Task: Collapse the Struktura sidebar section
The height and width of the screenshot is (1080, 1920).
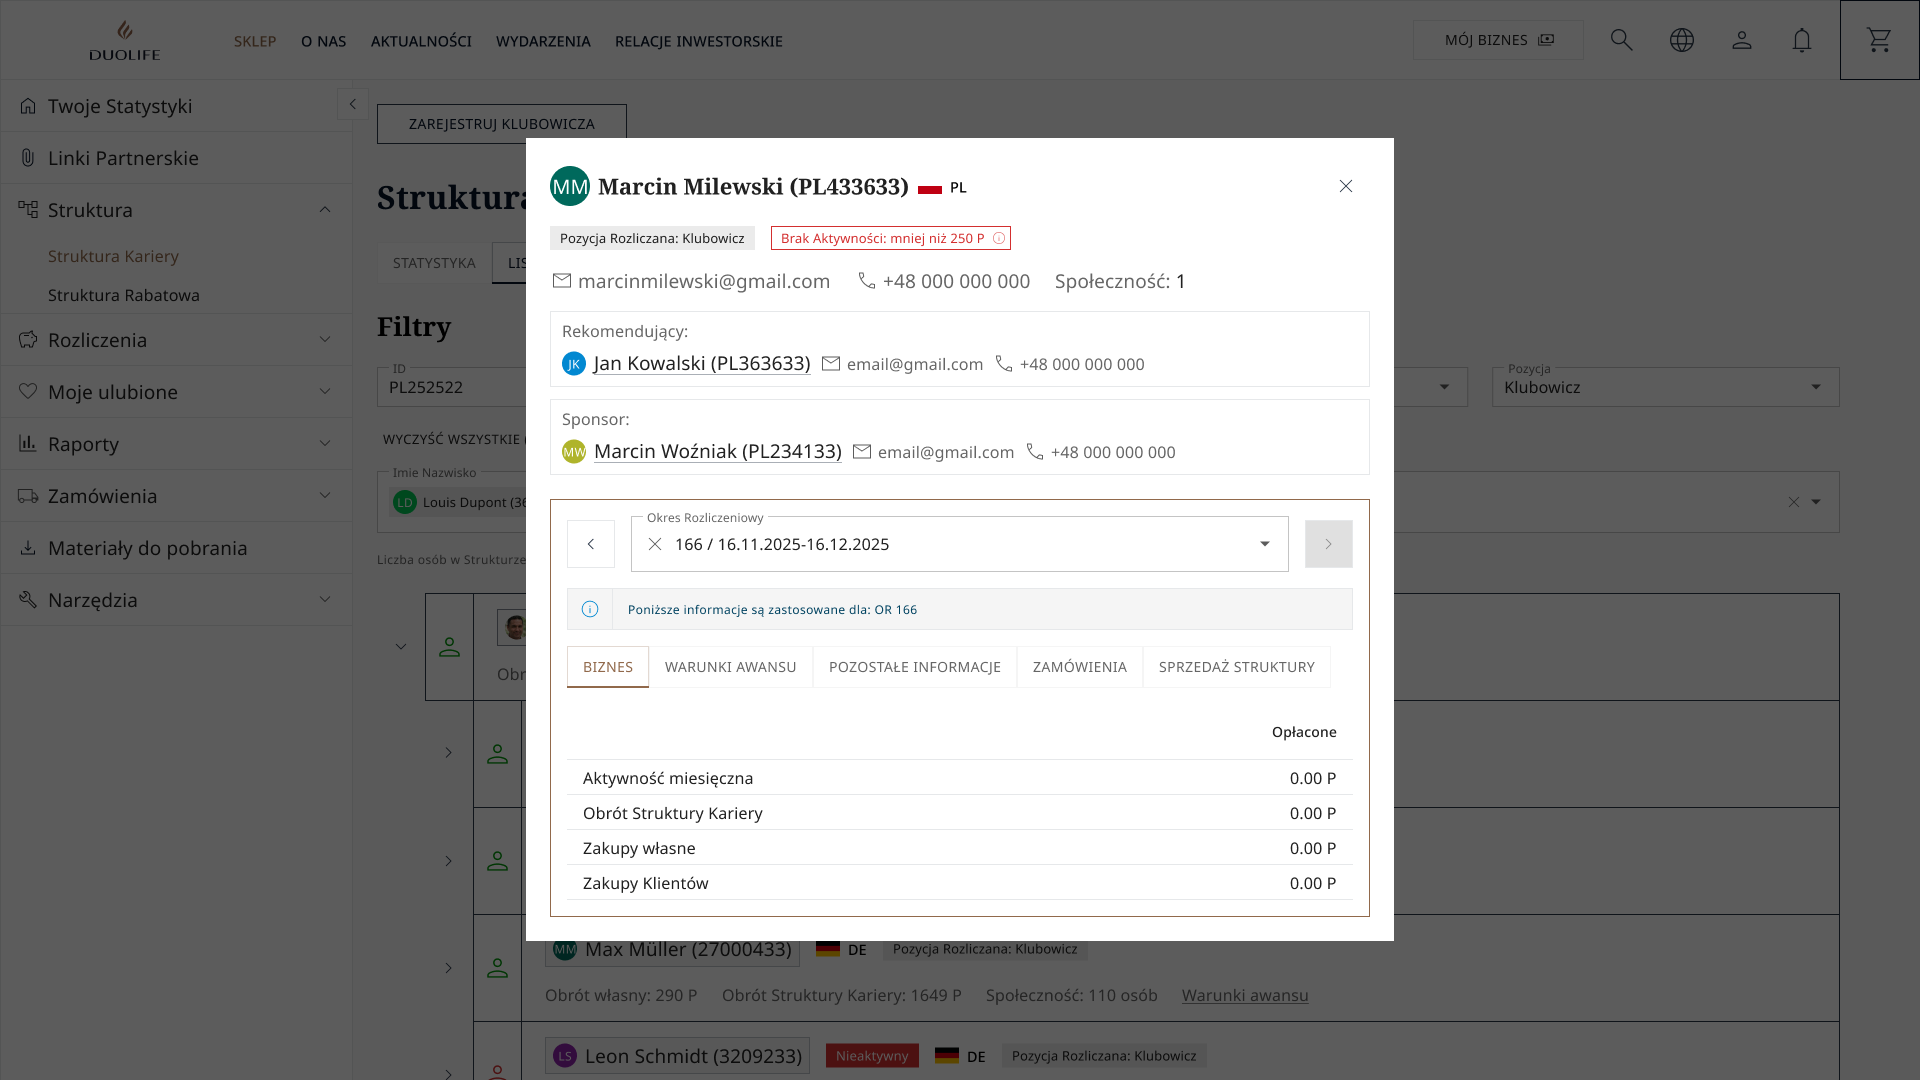Action: pos(324,210)
